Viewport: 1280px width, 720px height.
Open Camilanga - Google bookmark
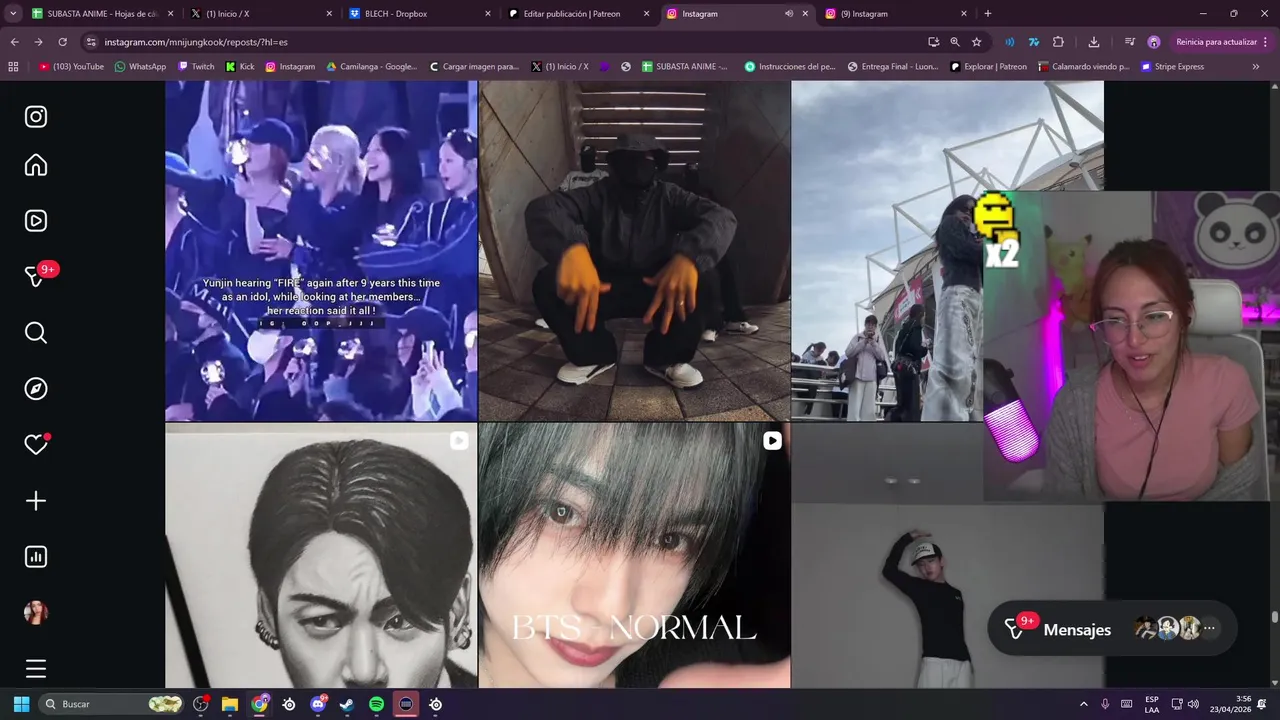[x=372, y=67]
